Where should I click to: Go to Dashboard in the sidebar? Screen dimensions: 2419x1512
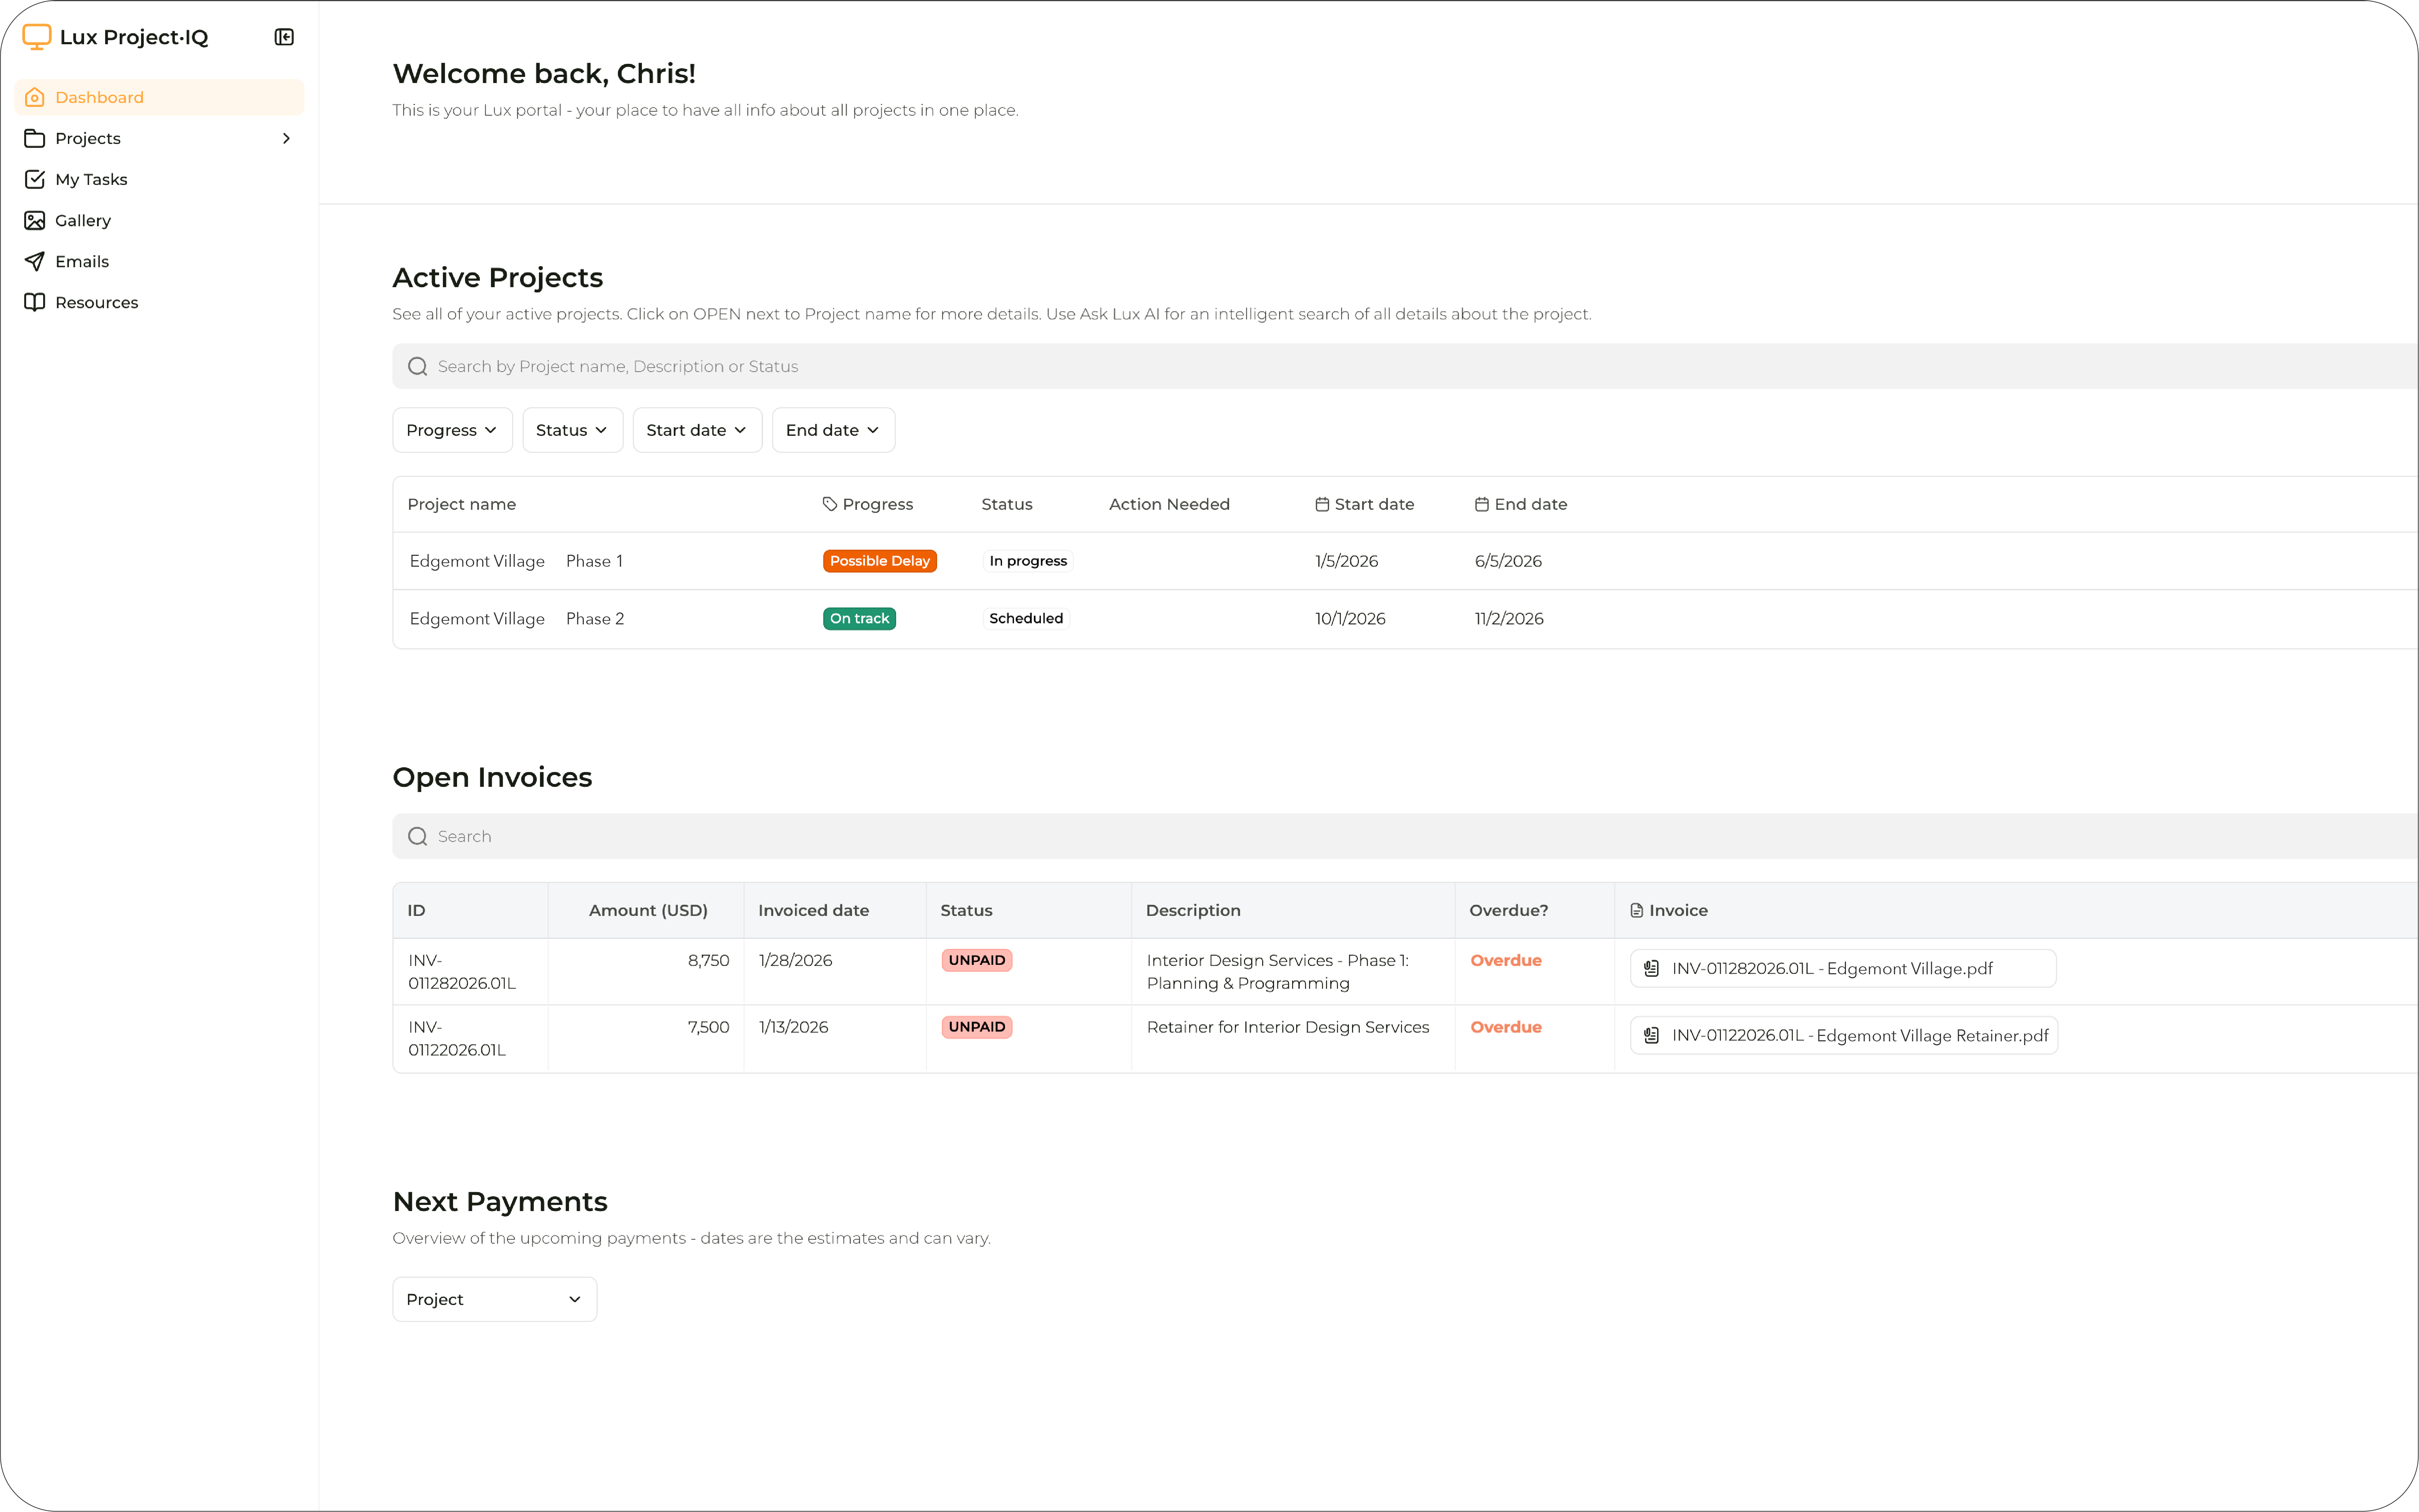(99, 97)
